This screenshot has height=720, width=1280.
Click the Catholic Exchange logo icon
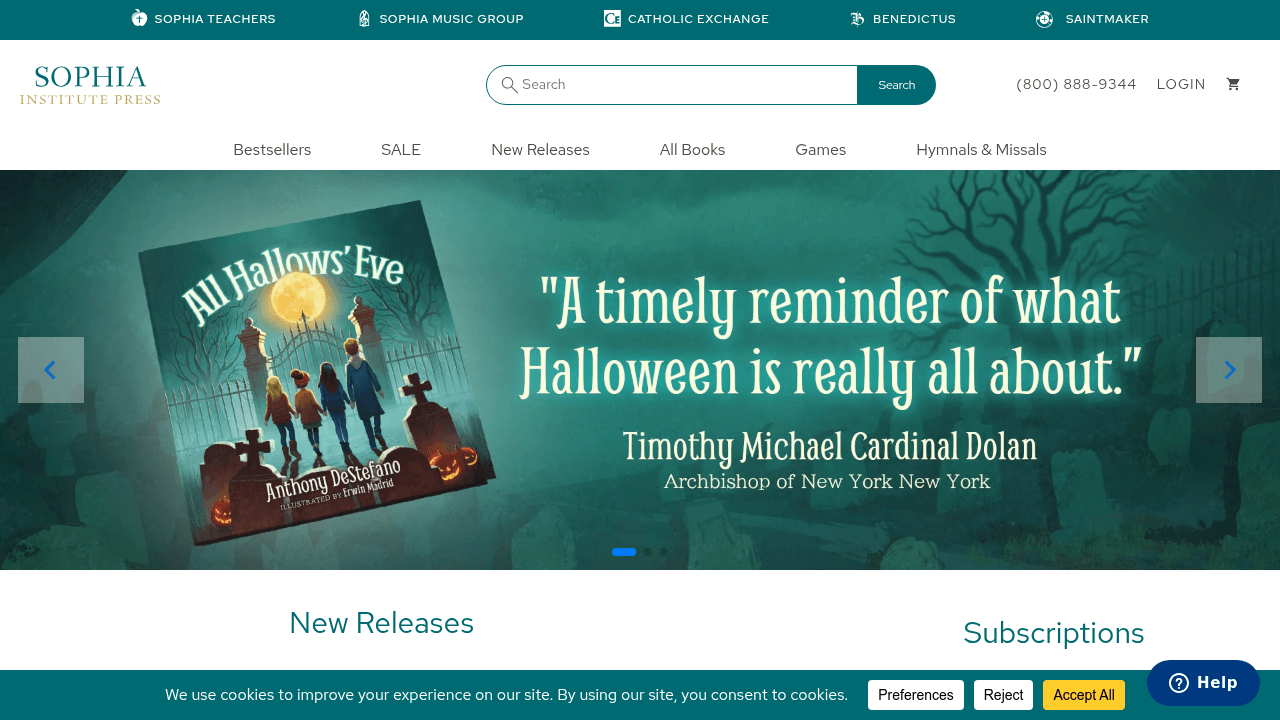pyautogui.click(x=612, y=19)
